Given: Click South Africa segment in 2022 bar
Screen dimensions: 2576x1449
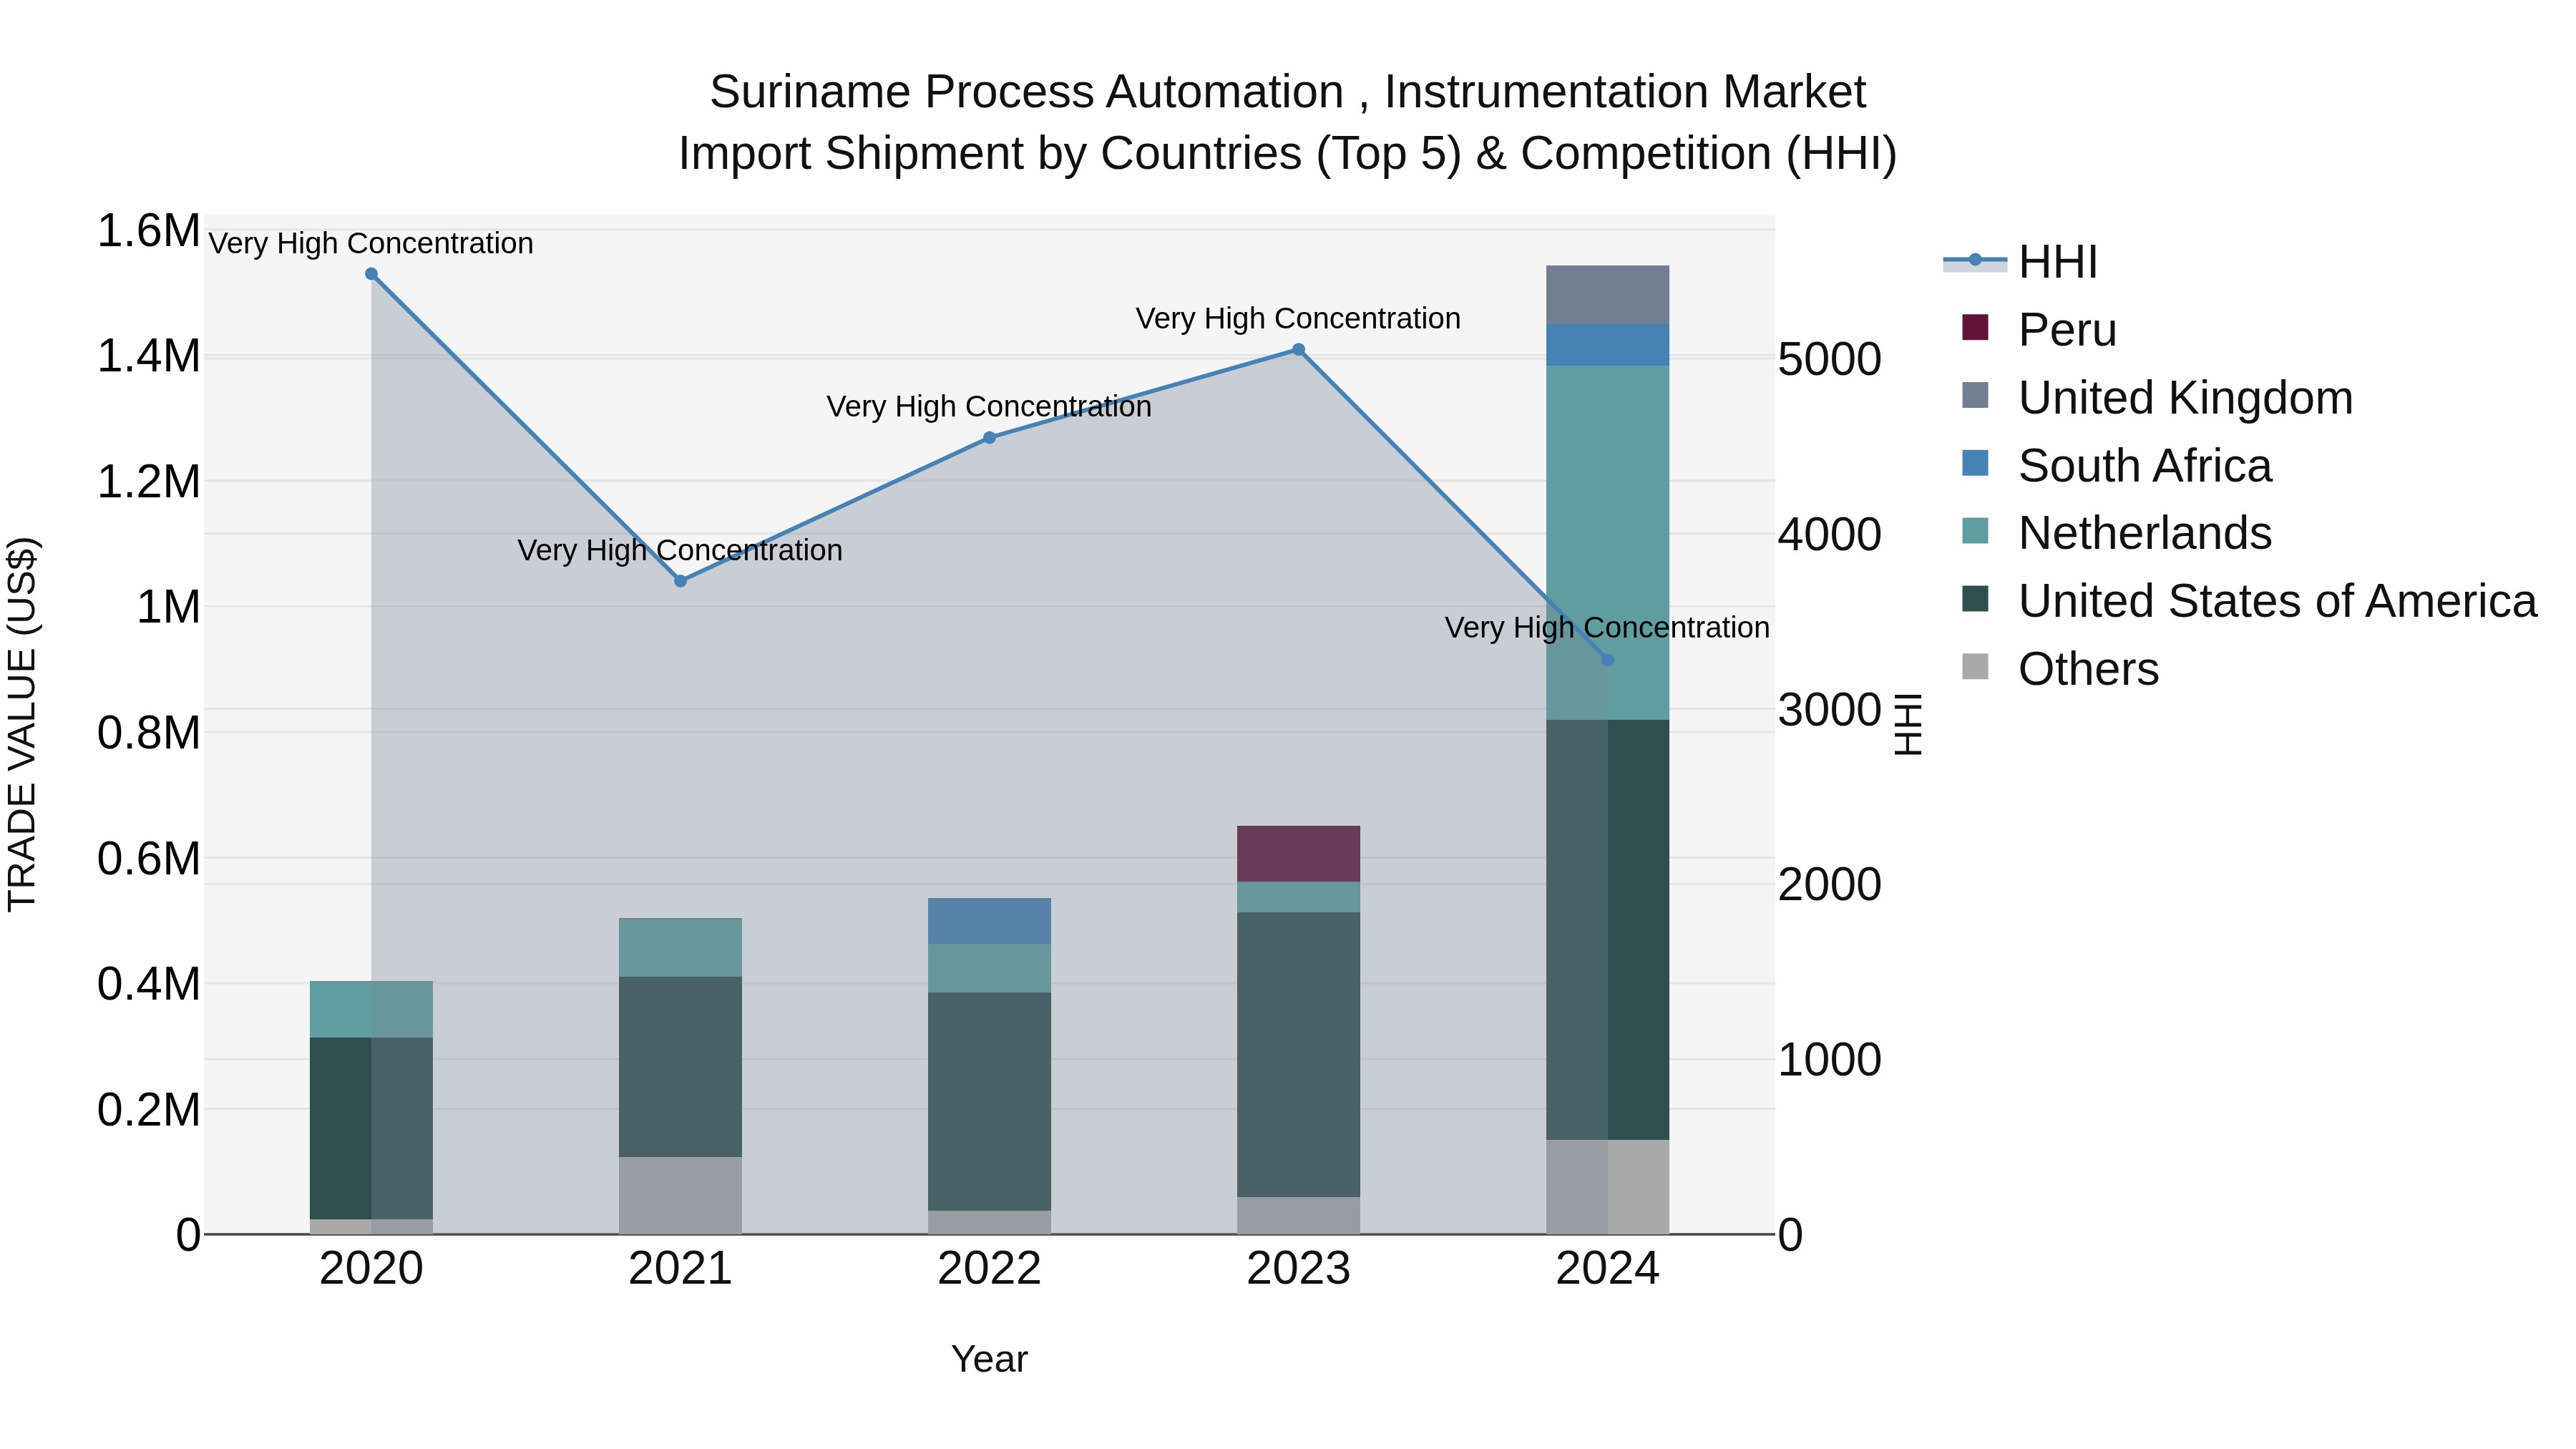Looking at the screenshot, I should click(989, 921).
